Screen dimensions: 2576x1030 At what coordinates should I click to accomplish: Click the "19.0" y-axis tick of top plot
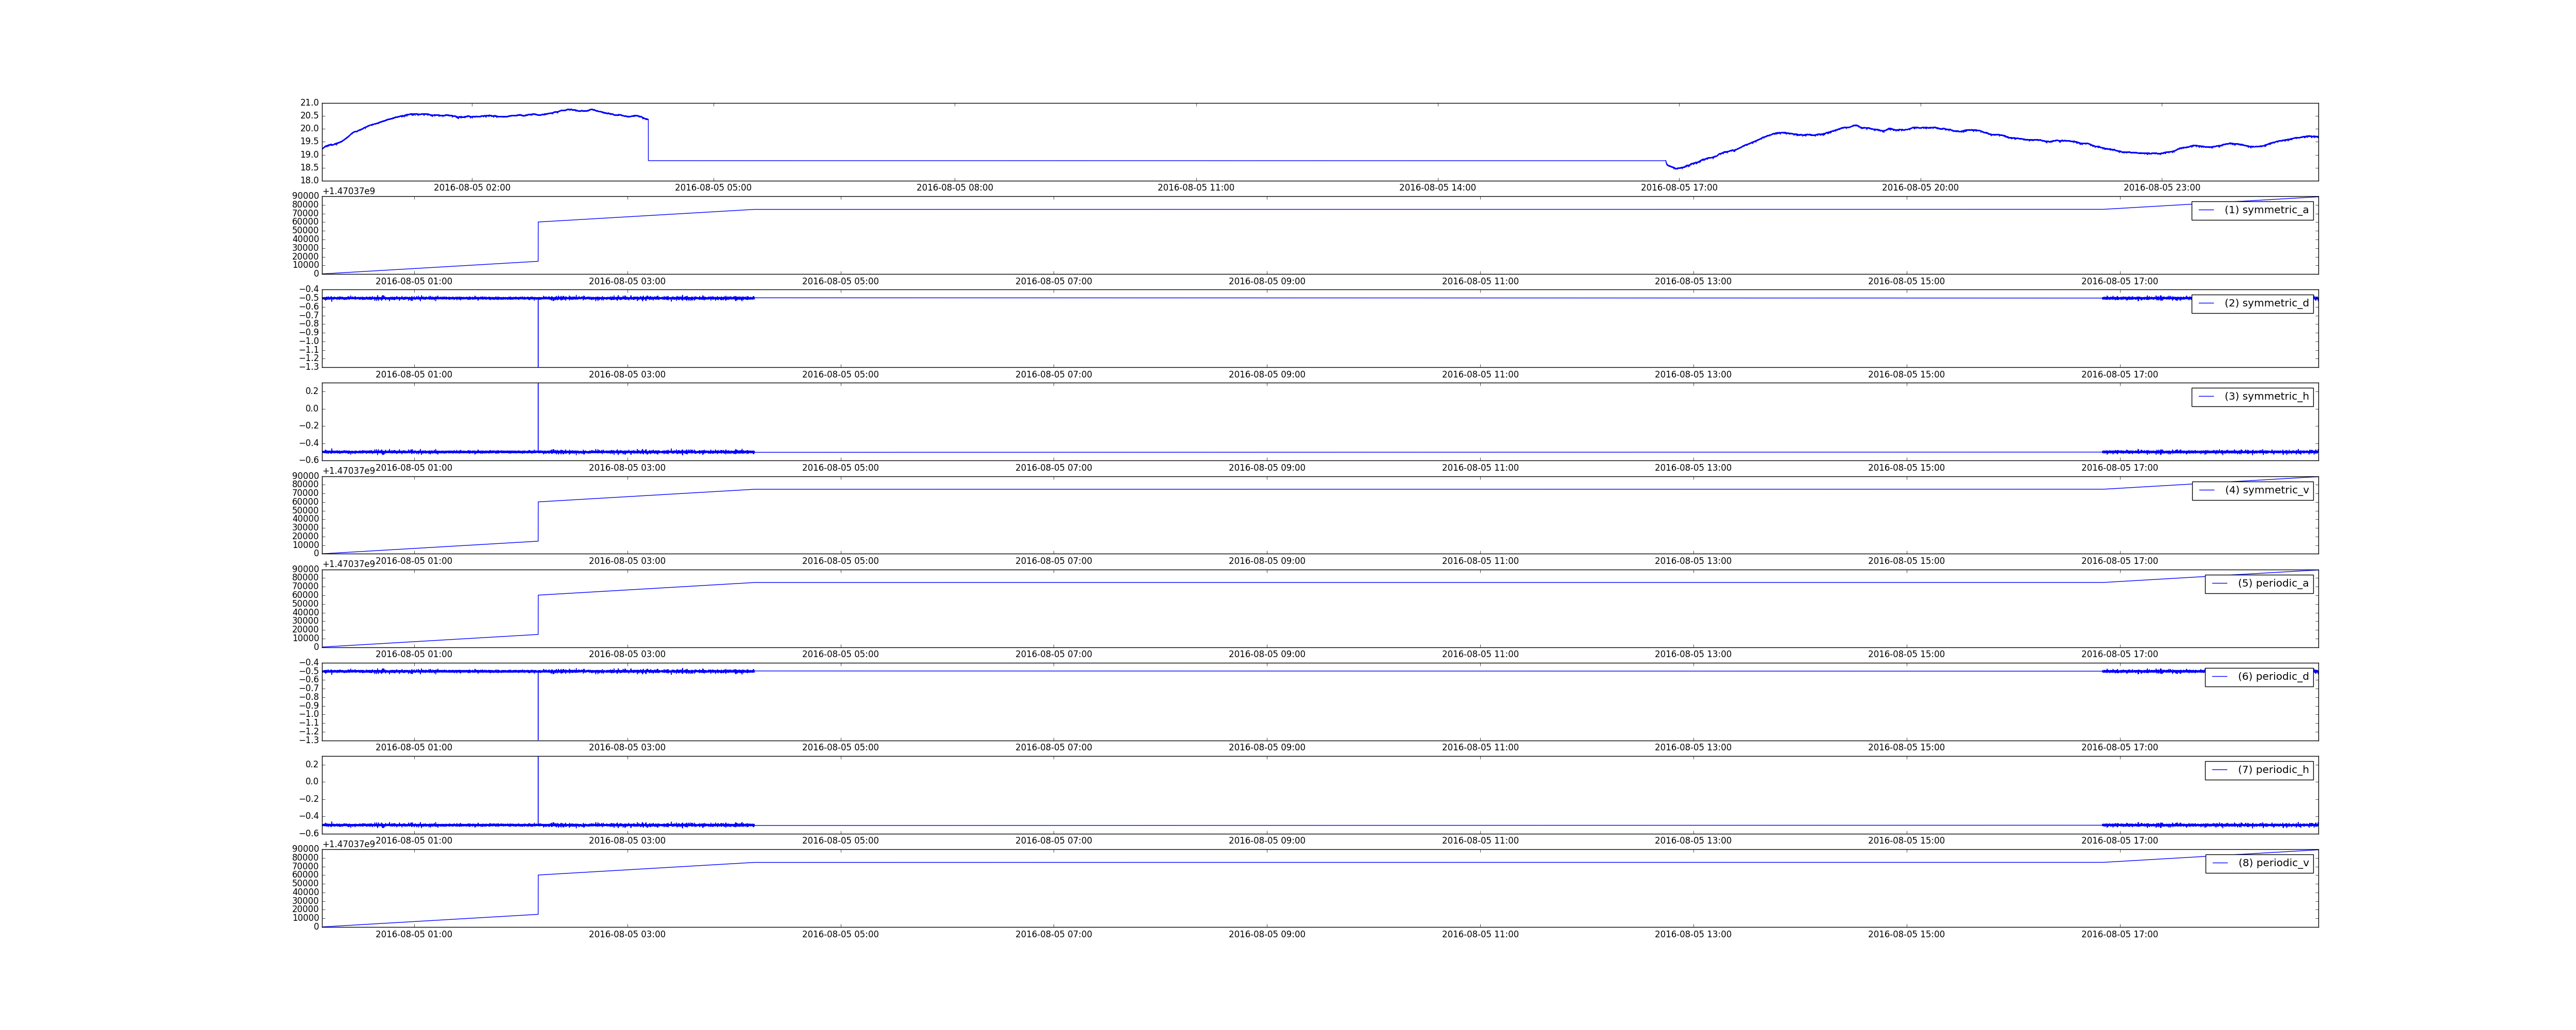[x=309, y=155]
